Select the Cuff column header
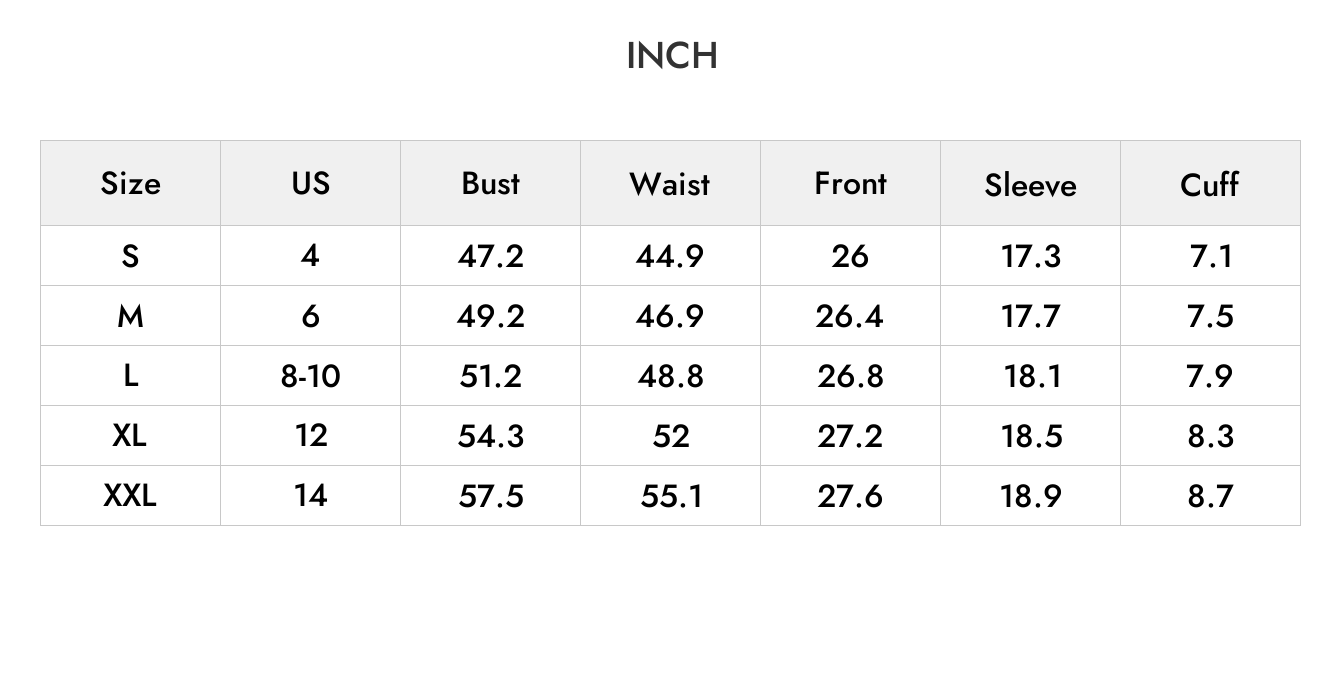This screenshot has height=685, width=1340. [1210, 183]
